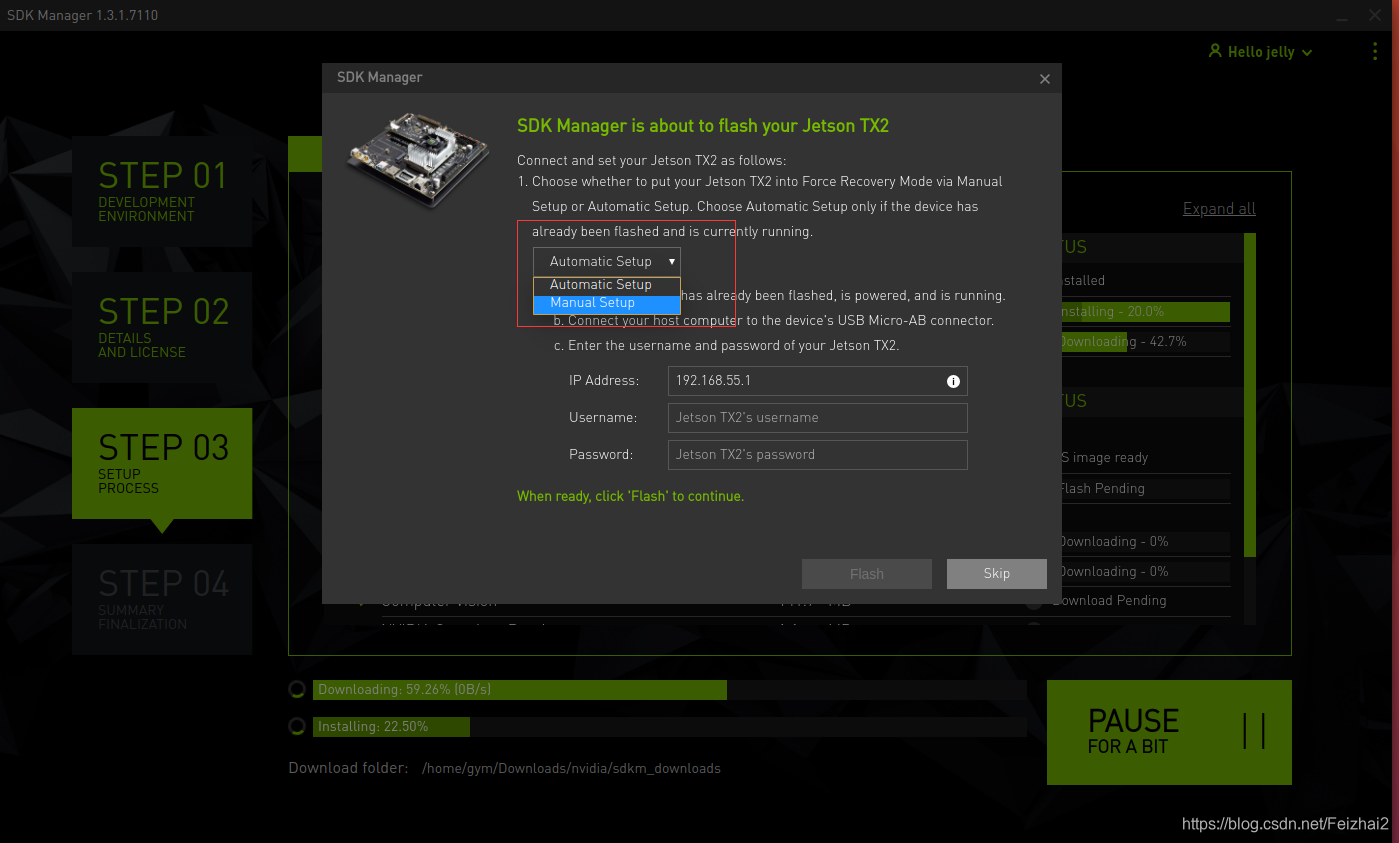The width and height of the screenshot is (1399, 843).
Task: Click the IP address info icon
Action: [x=953, y=381]
